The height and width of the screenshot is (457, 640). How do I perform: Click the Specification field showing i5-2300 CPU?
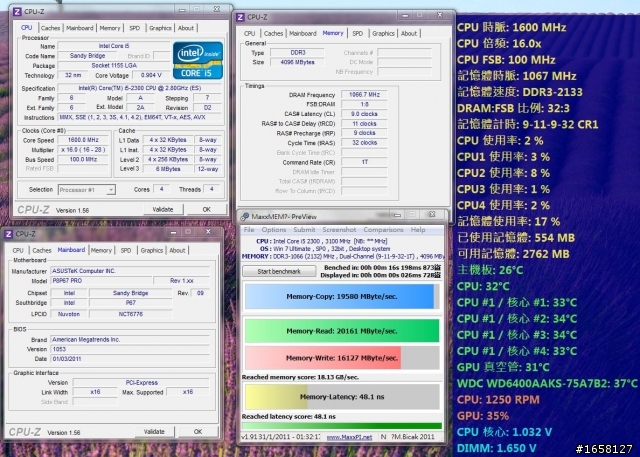tap(140, 88)
